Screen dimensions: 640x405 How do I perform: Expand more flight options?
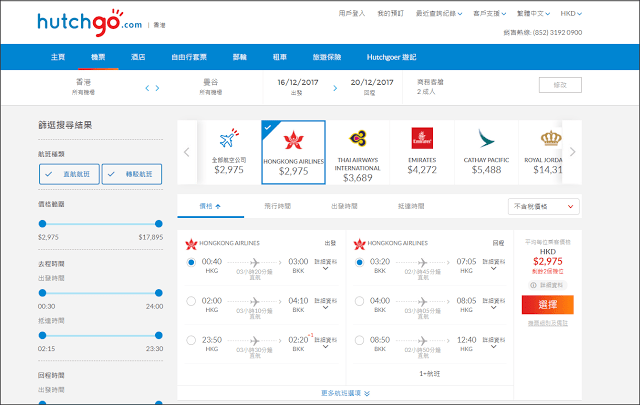pyautogui.click(x=345, y=393)
